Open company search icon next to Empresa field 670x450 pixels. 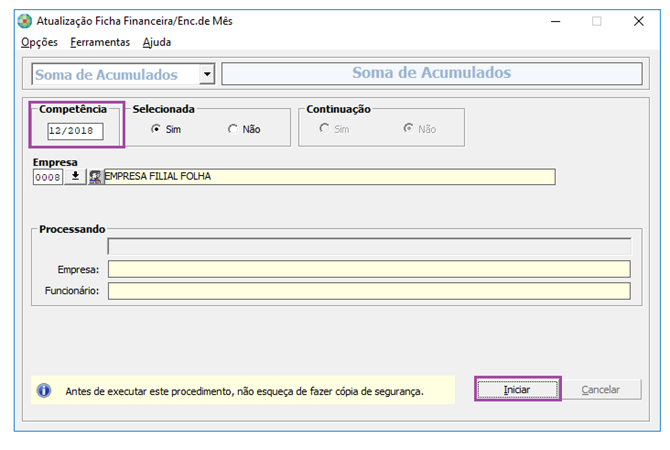click(x=95, y=177)
